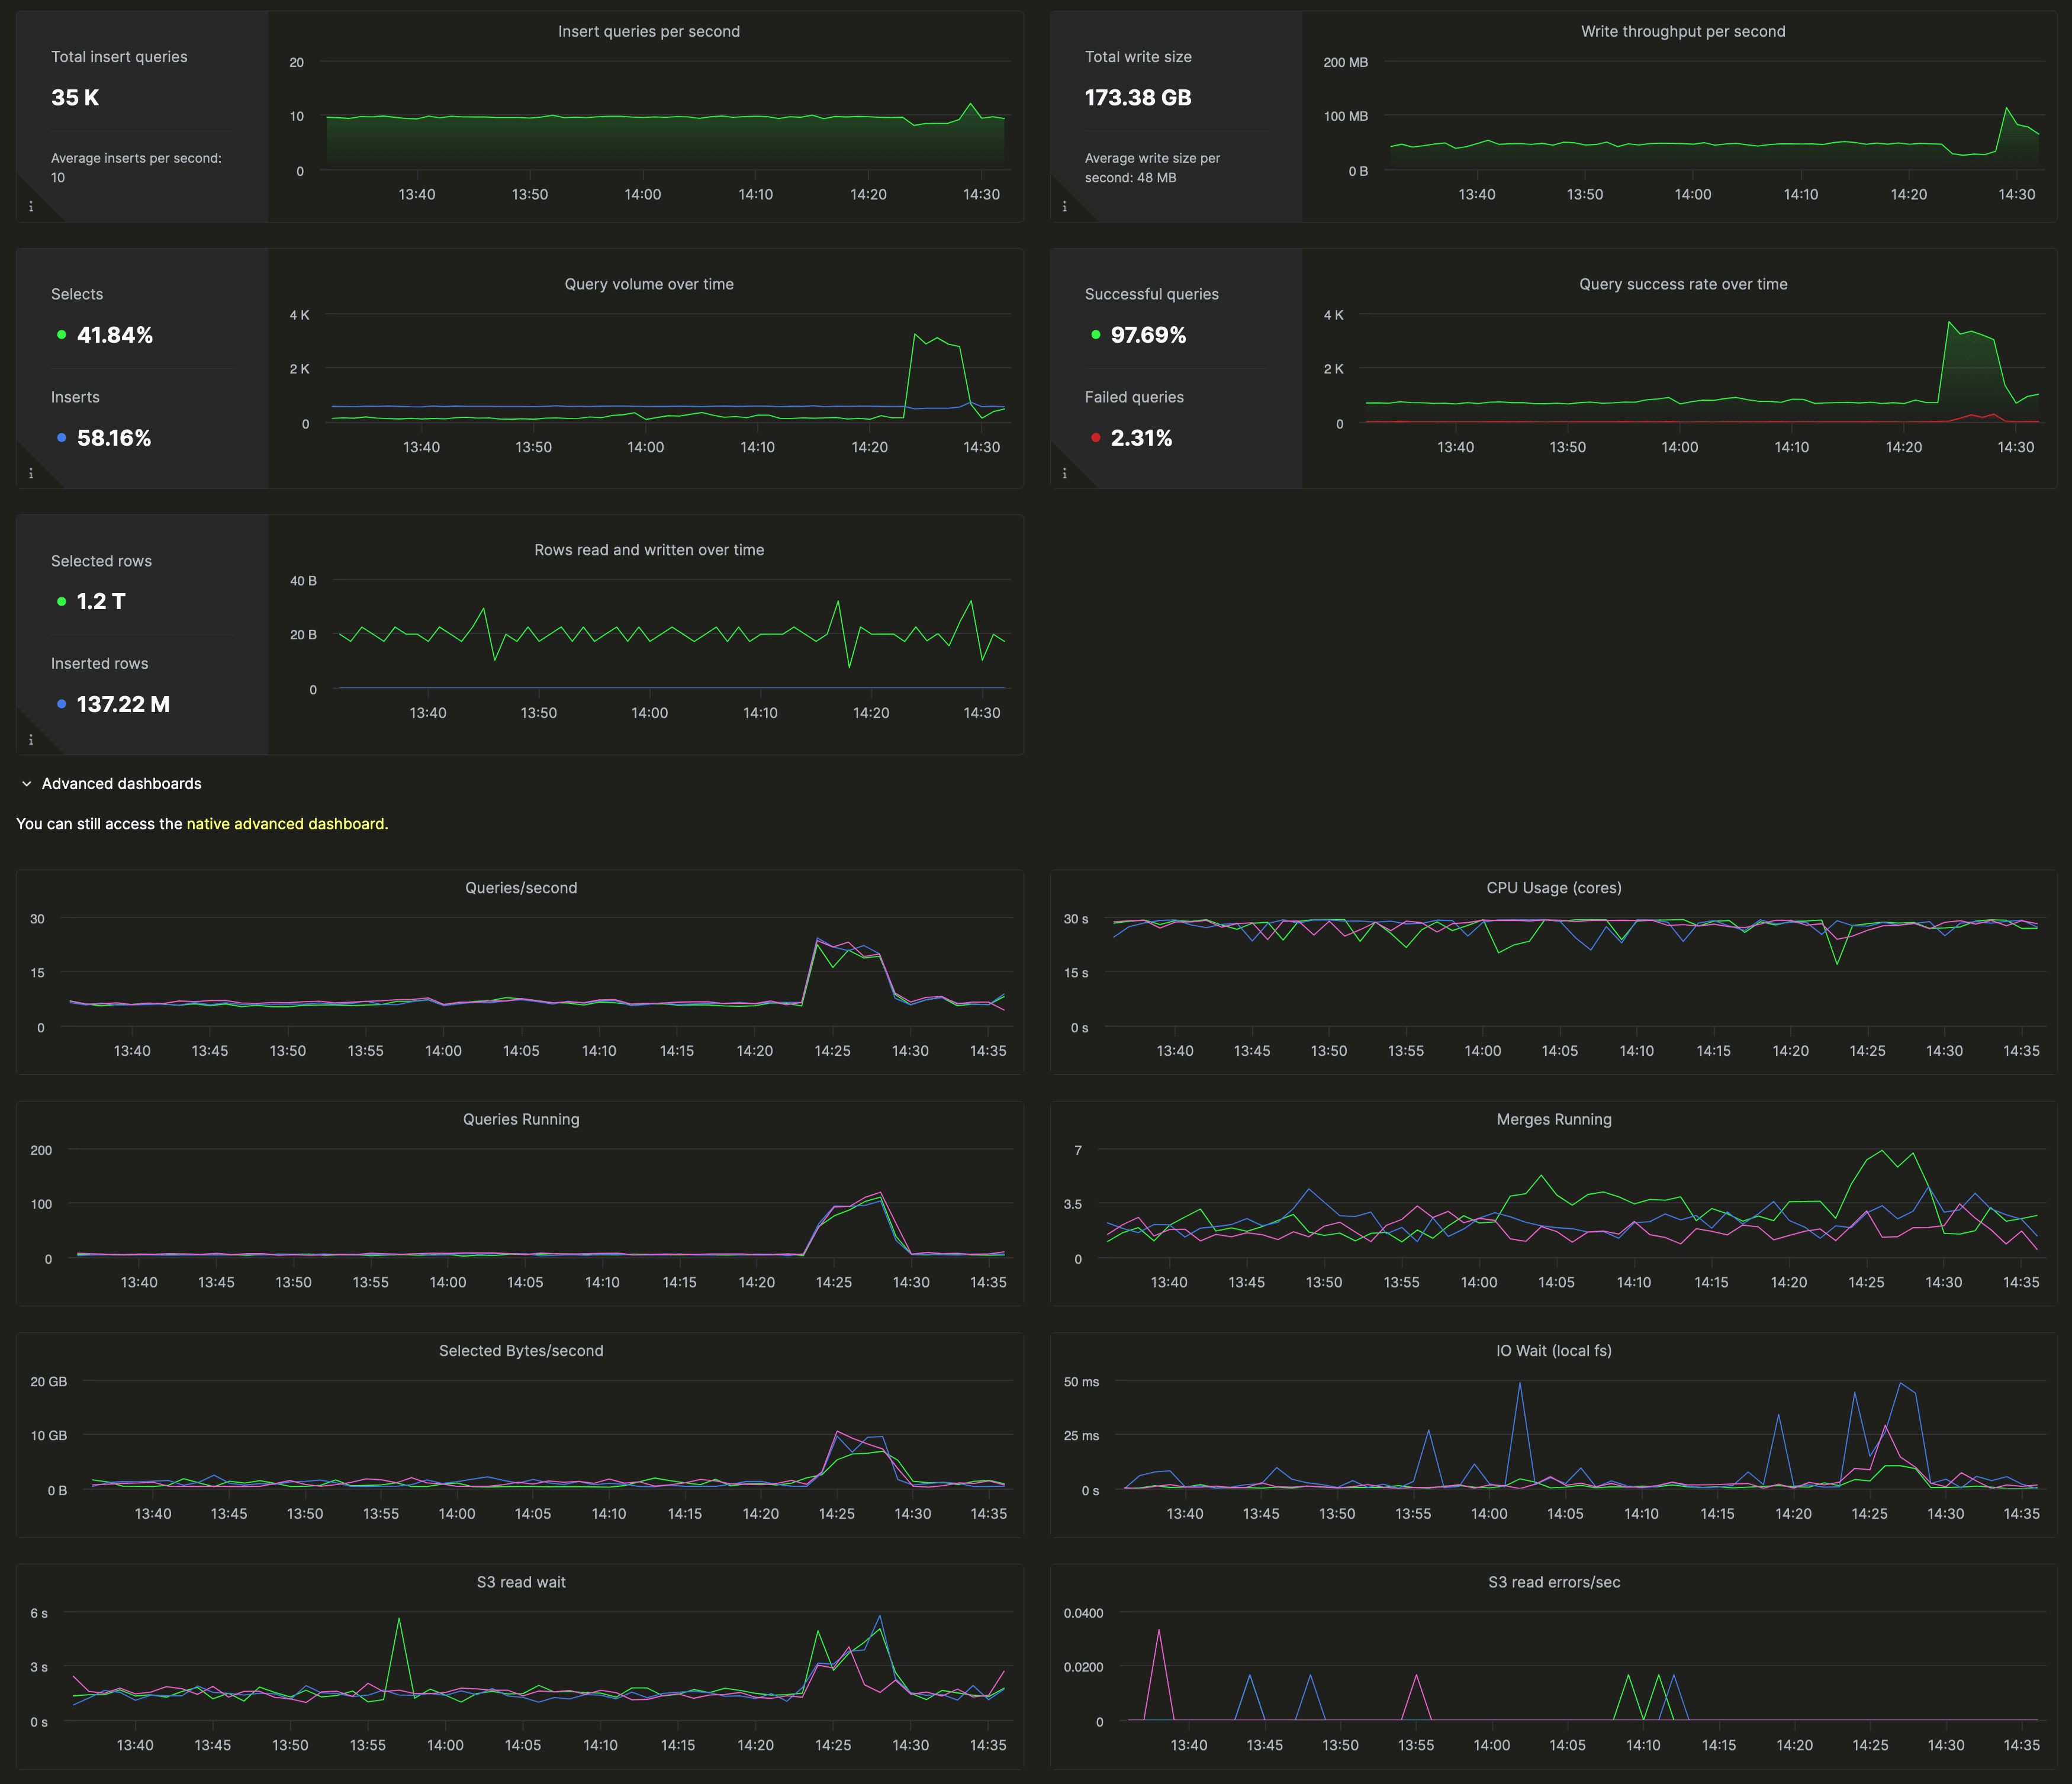Screen dimensions: 2072x1784
Task: Click green dot beside Successful queries percentage
Action: point(1096,335)
